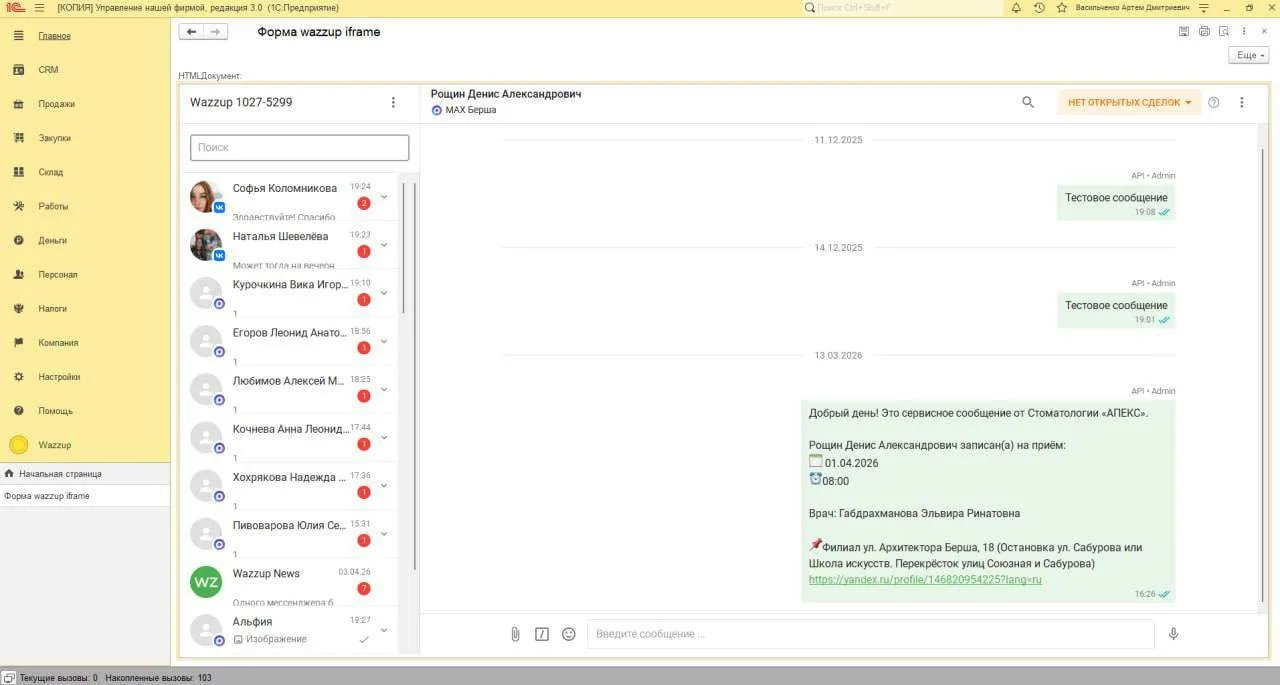
Task: Go back with the left arrow button
Action: (191, 32)
